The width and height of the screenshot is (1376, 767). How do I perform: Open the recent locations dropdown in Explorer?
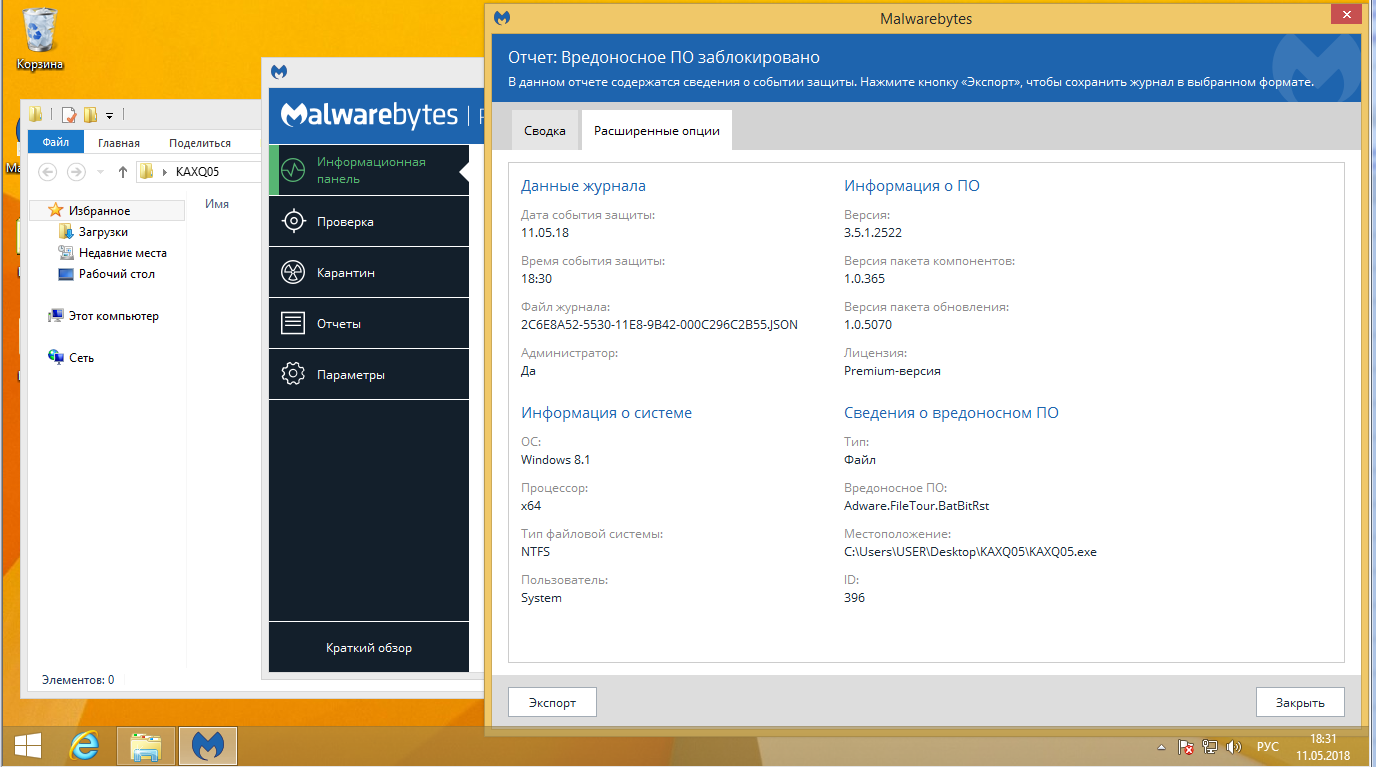[x=99, y=172]
